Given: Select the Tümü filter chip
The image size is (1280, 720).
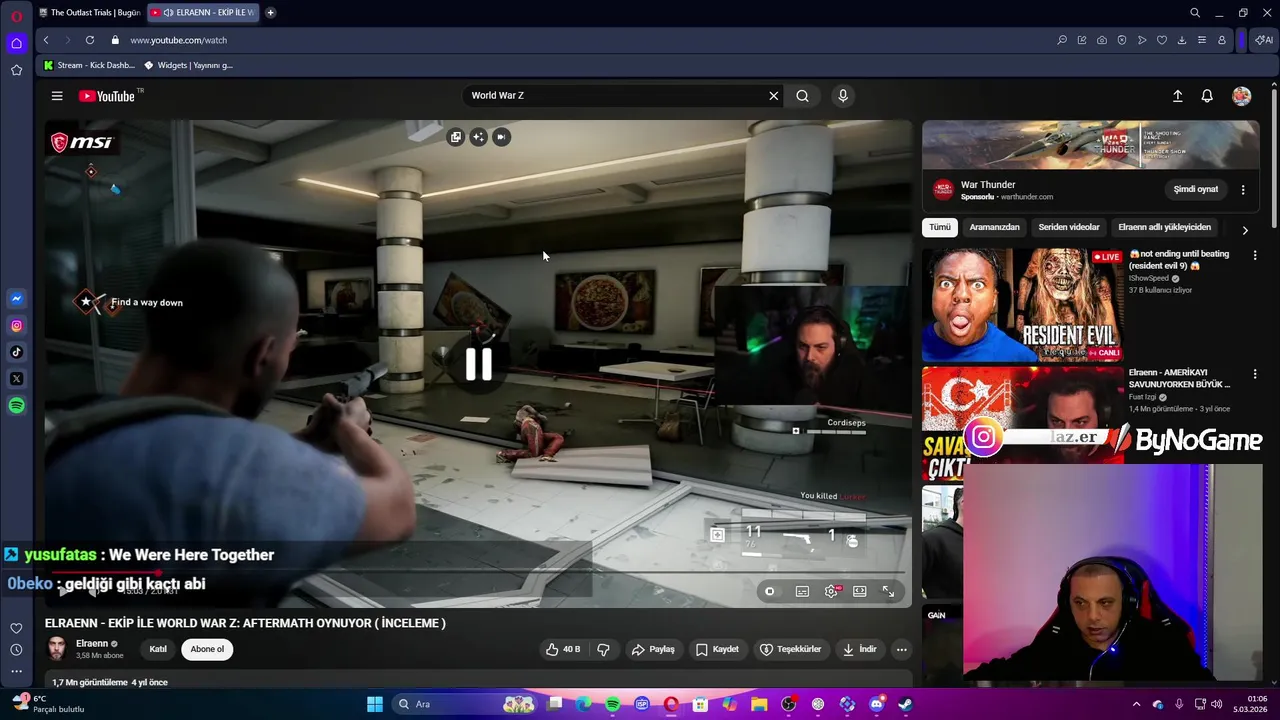Looking at the screenshot, I should click(940, 227).
